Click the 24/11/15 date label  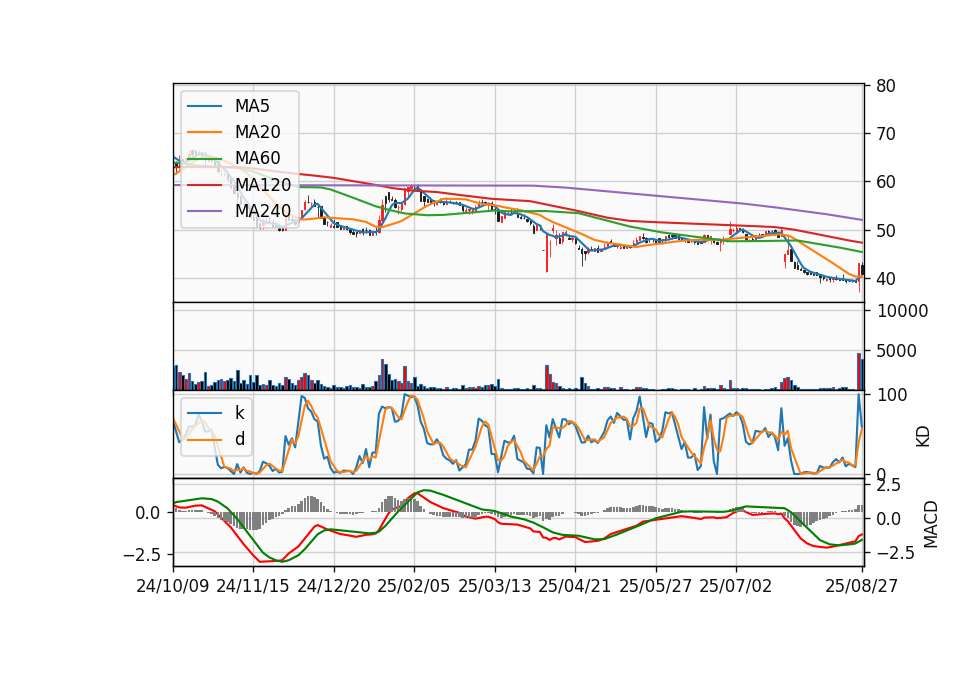pos(252,586)
